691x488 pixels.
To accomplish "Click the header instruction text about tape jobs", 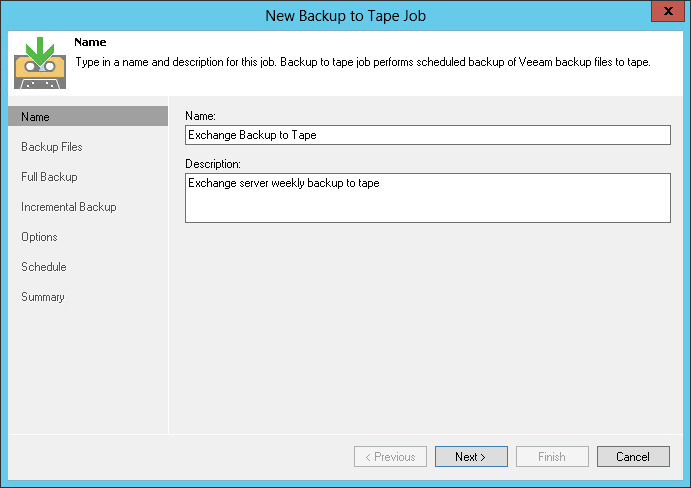I will pyautogui.click(x=362, y=62).
